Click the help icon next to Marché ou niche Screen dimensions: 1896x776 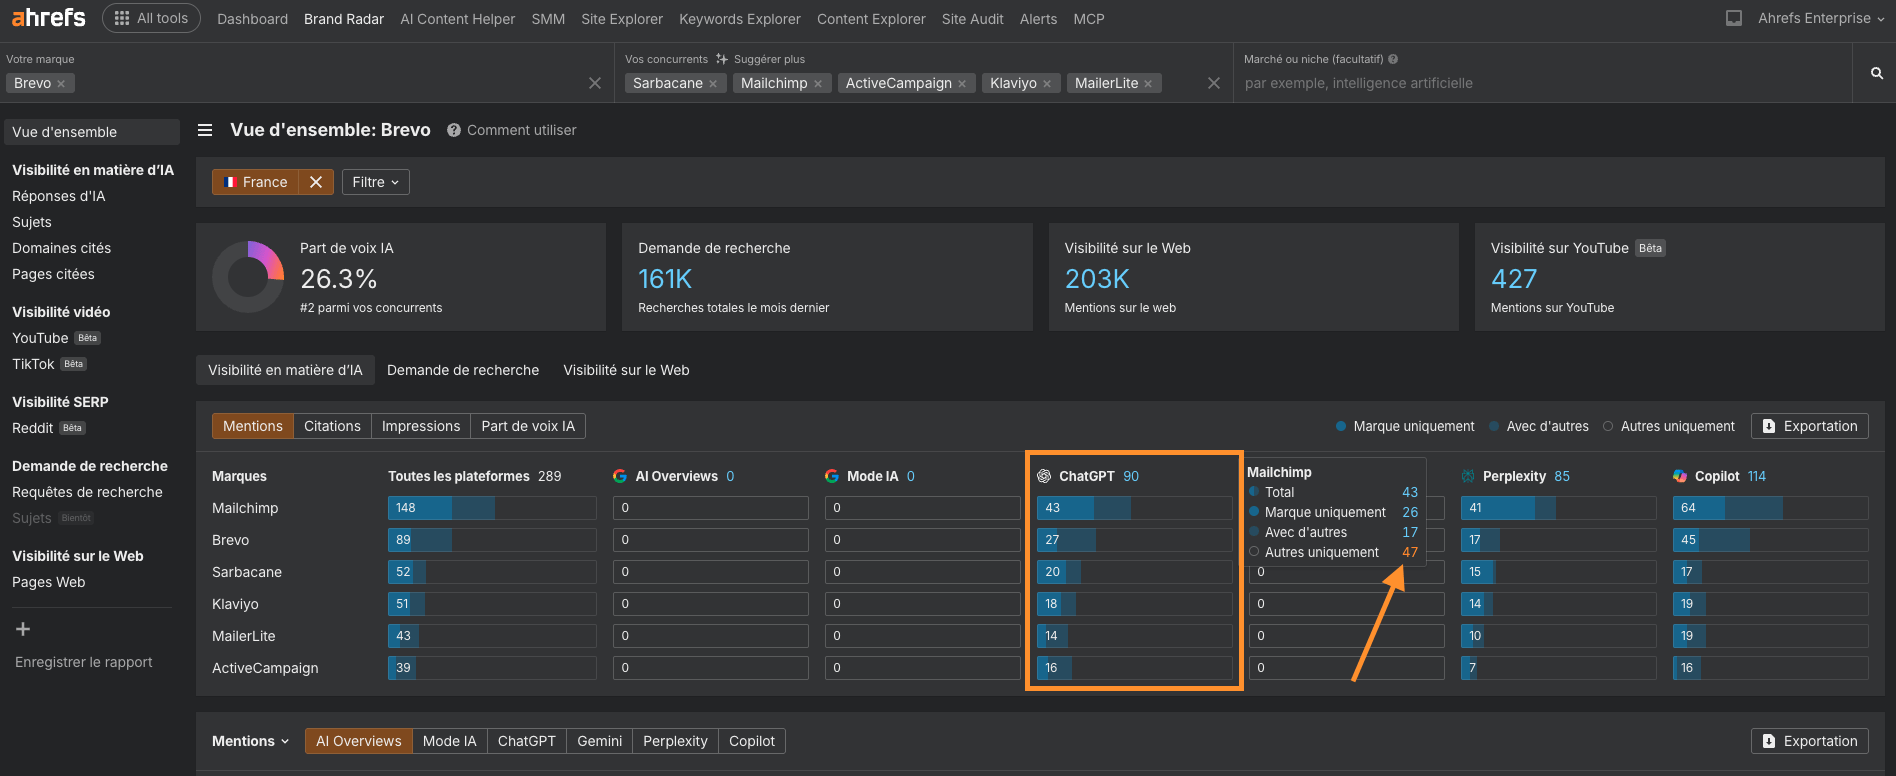[1393, 59]
